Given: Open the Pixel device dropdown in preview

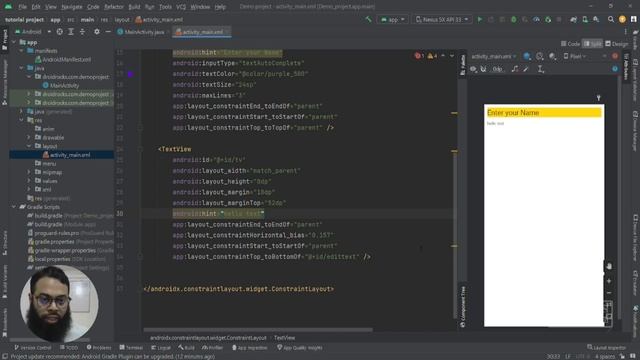Looking at the screenshot, I should tap(575, 56).
